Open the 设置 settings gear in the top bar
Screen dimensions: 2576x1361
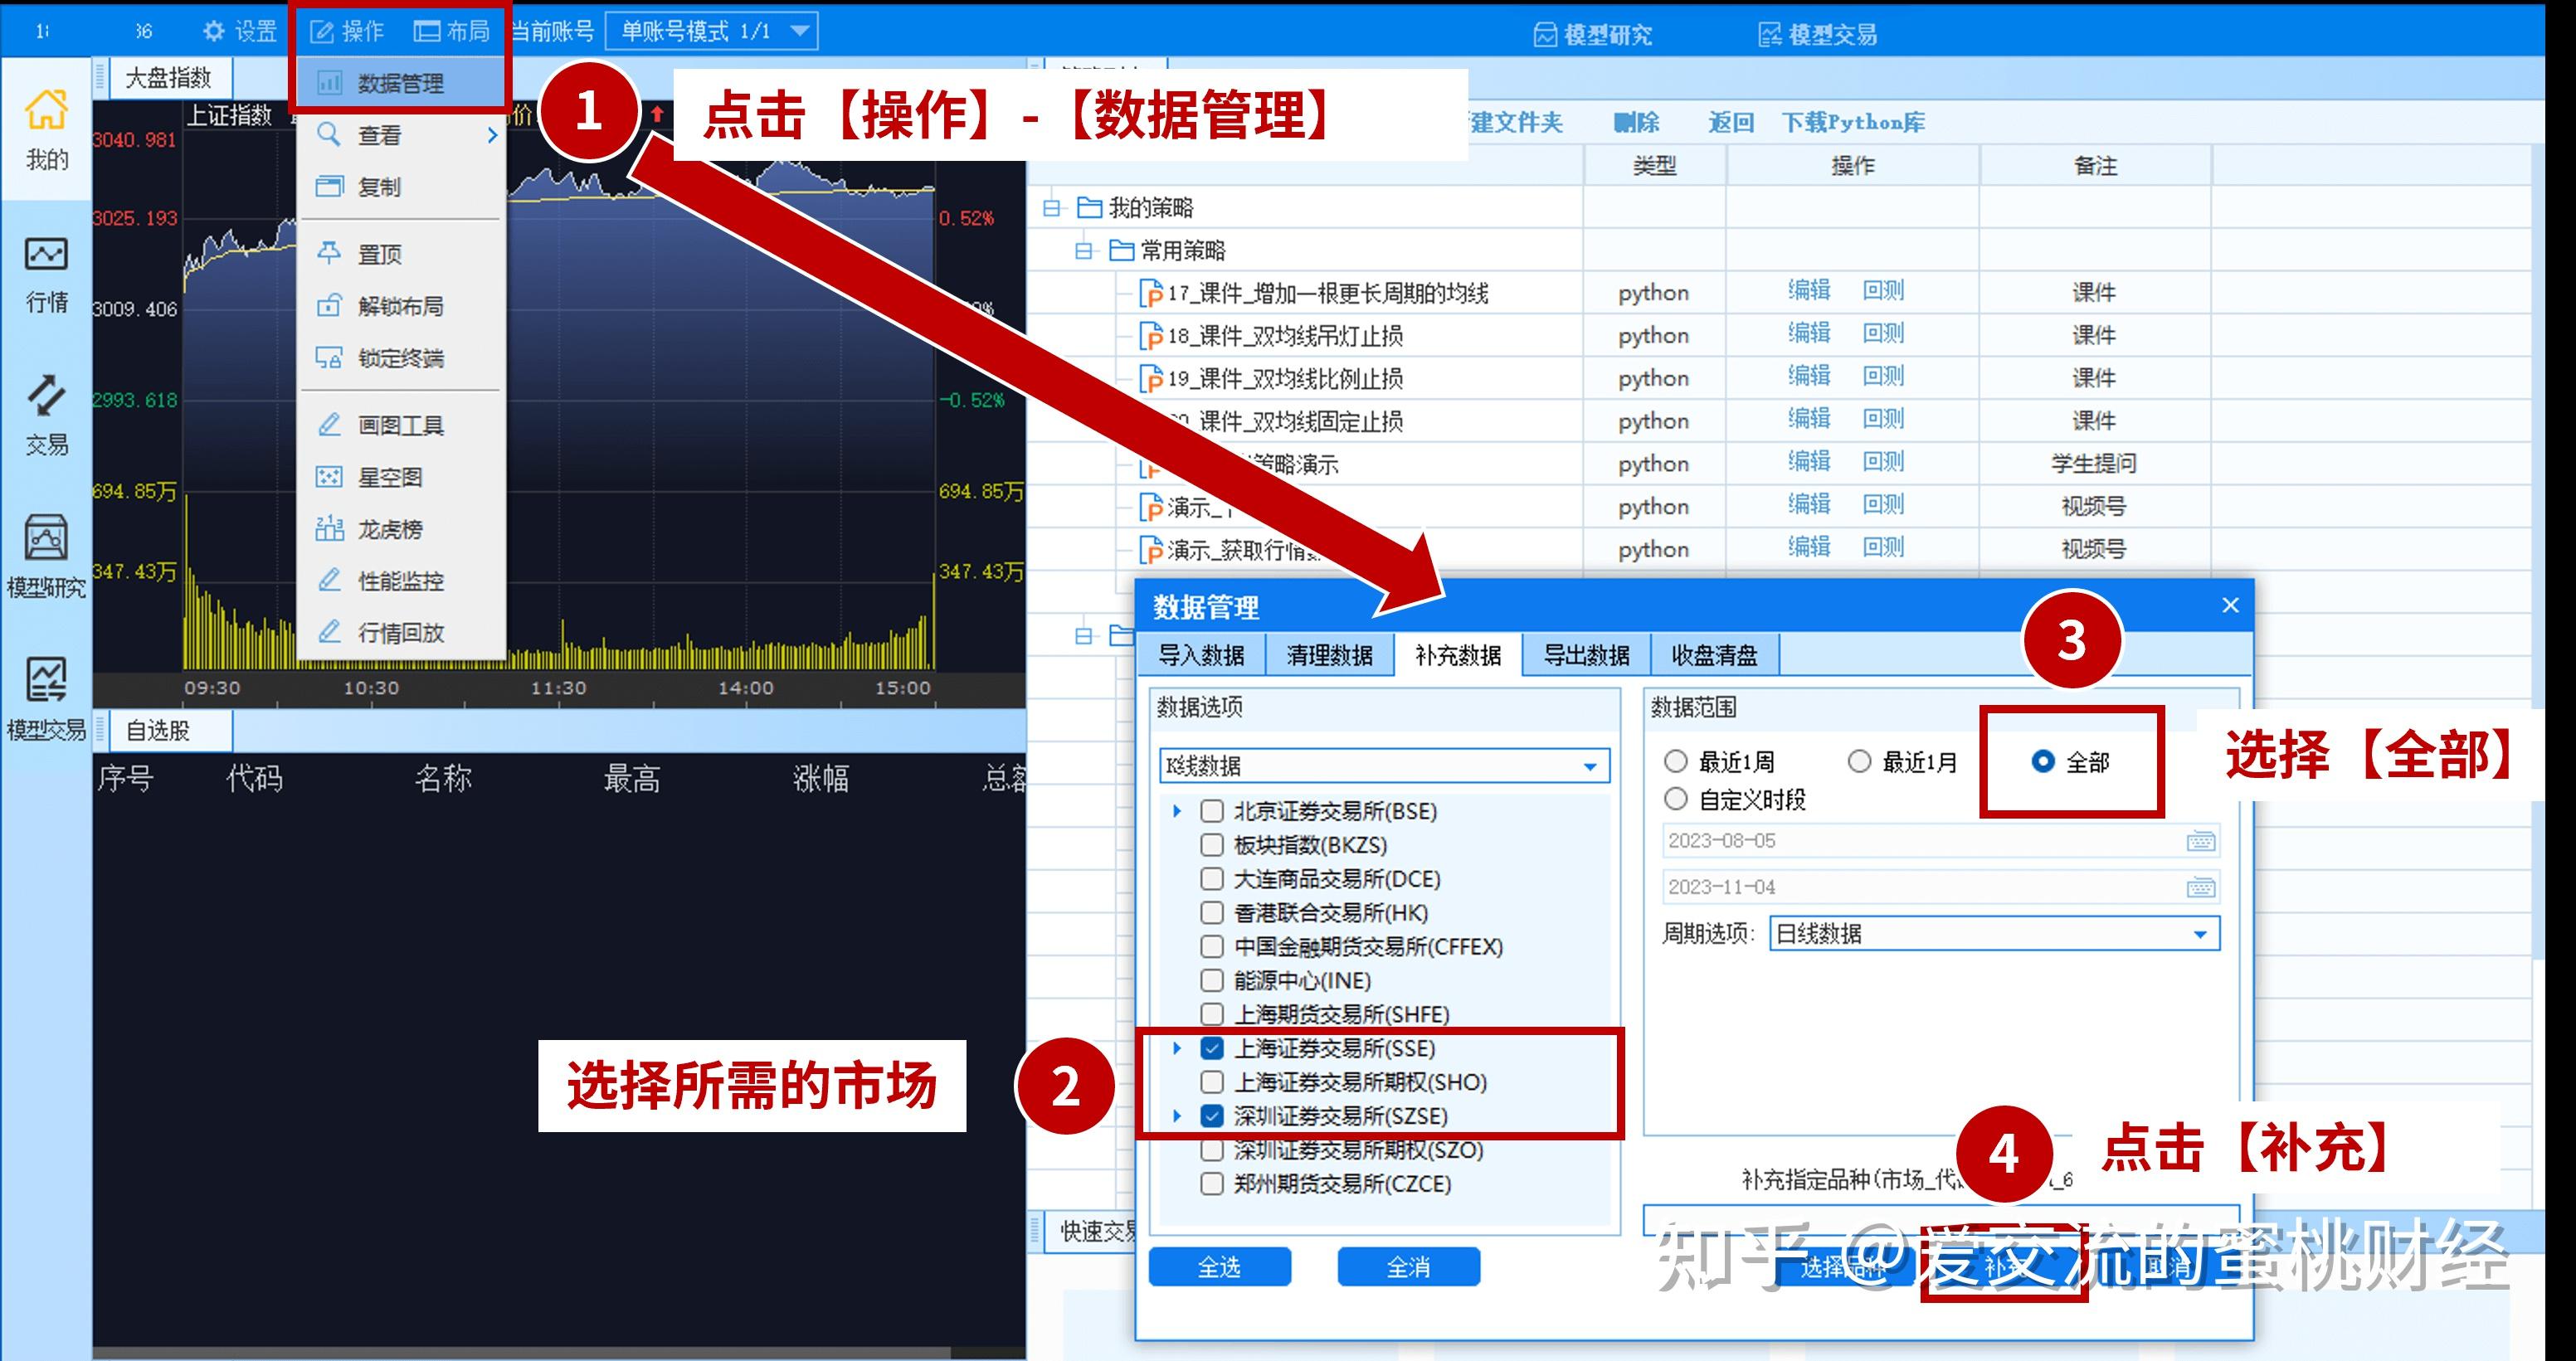tap(240, 30)
